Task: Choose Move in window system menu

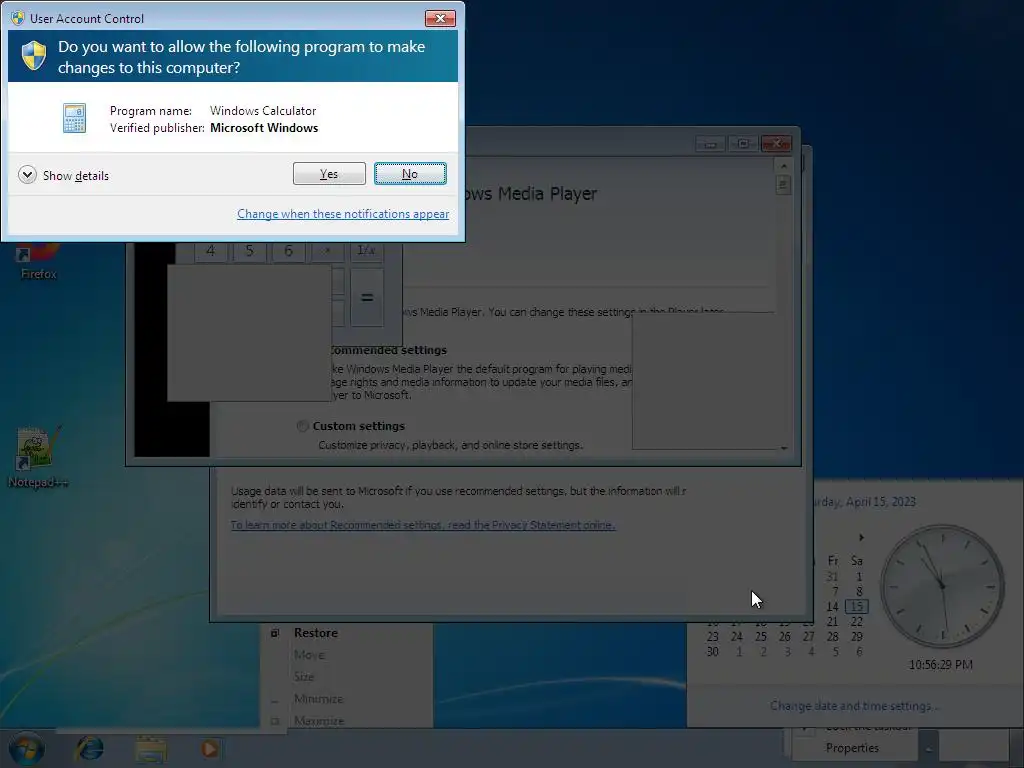Action: [x=309, y=654]
